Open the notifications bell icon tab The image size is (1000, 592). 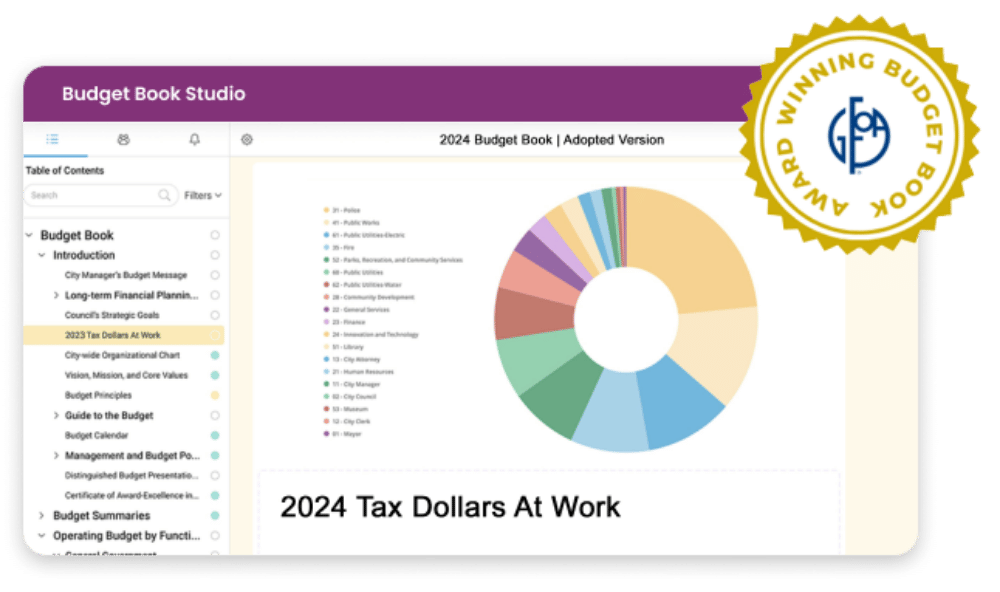coord(195,139)
